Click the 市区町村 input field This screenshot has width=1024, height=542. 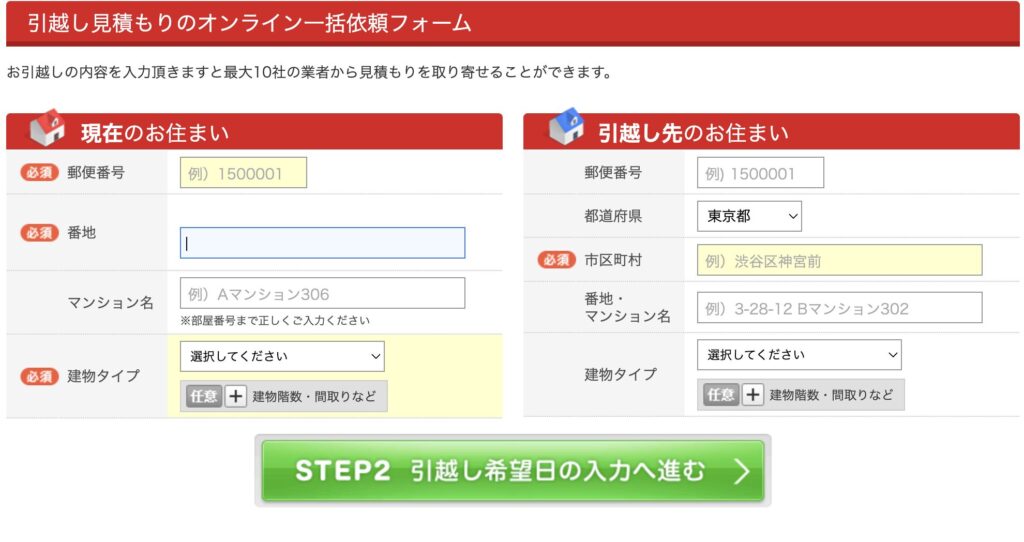[840, 261]
